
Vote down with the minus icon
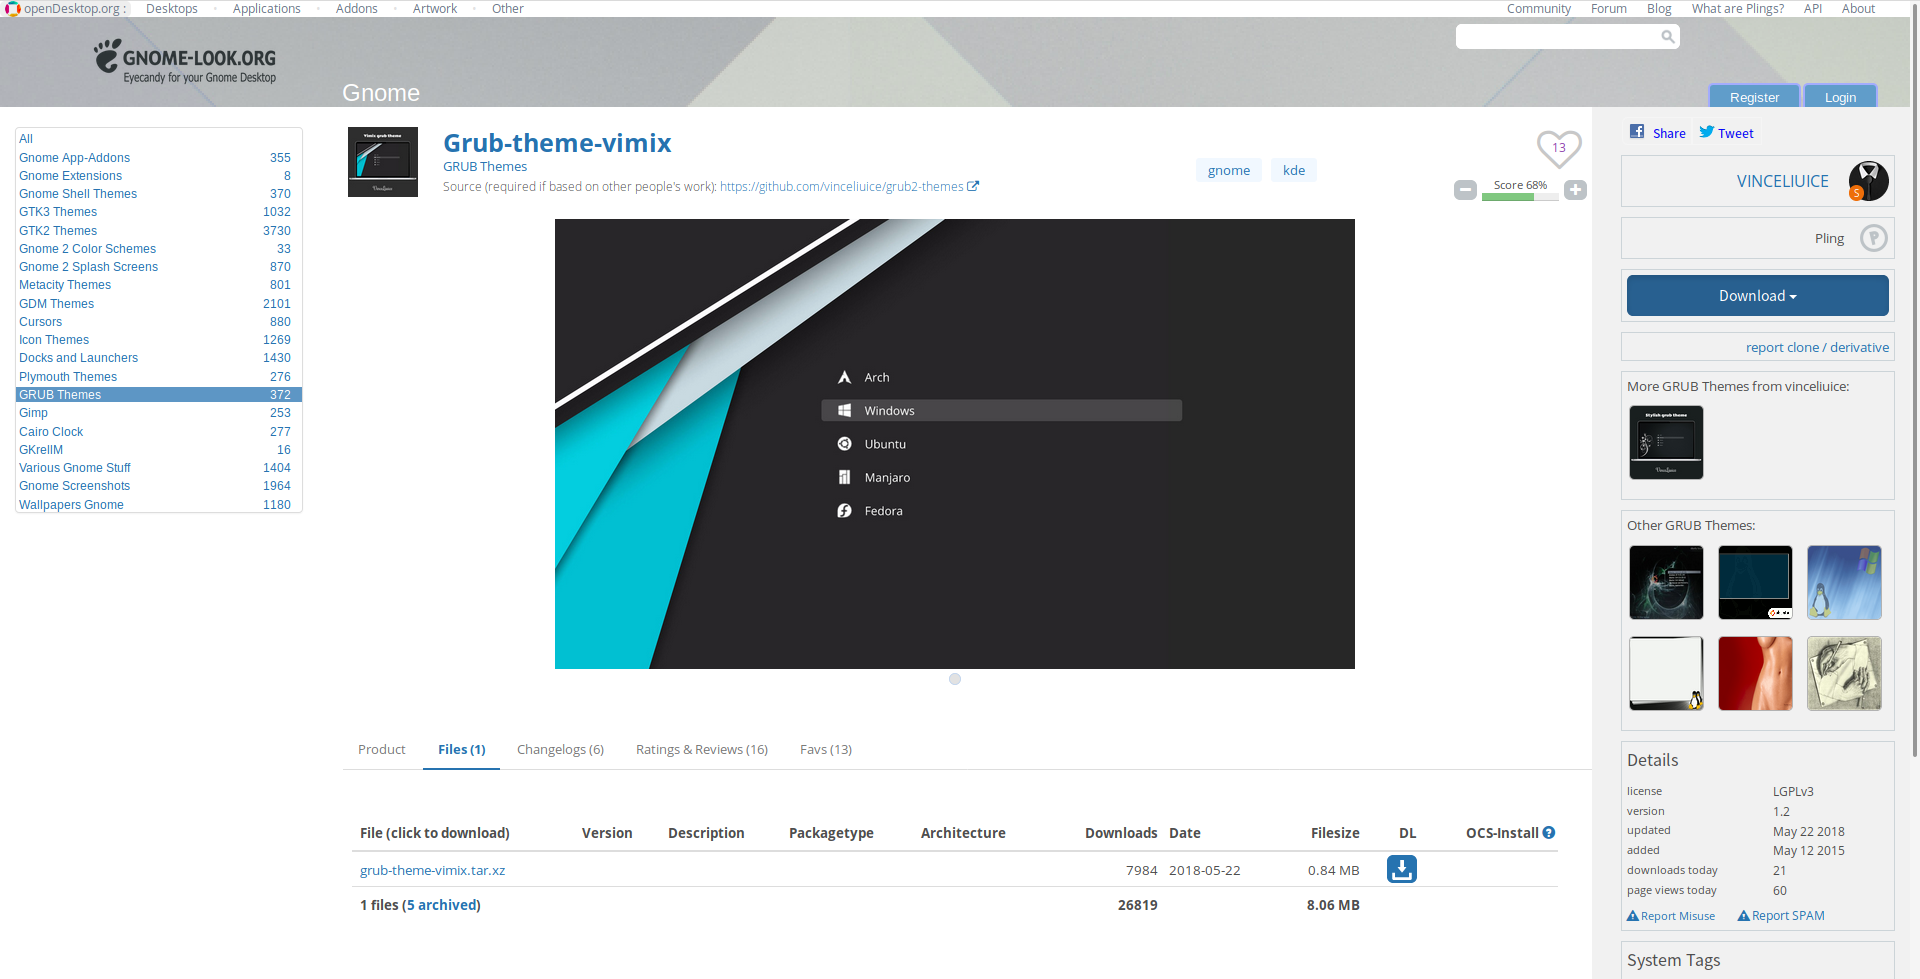coord(1465,190)
